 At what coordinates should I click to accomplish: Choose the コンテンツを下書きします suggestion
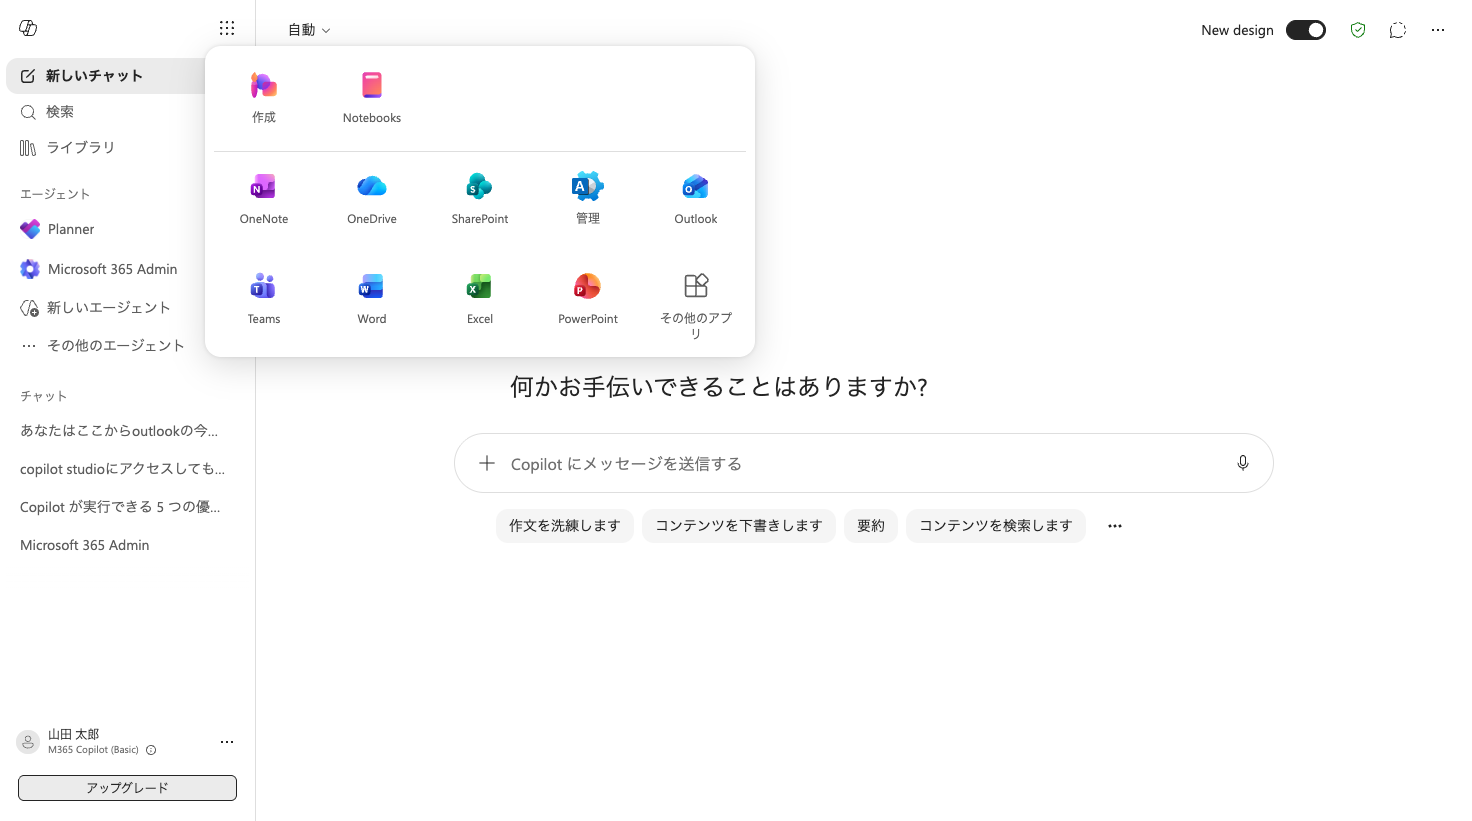coord(739,526)
